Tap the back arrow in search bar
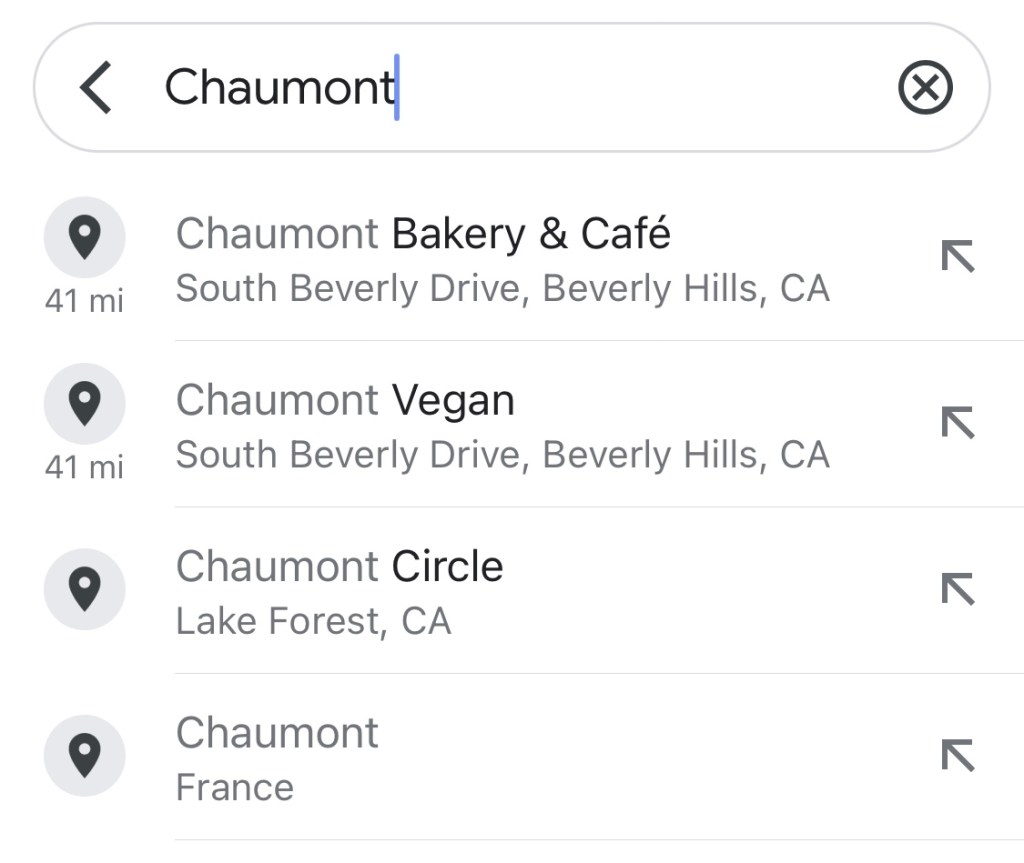 96,87
